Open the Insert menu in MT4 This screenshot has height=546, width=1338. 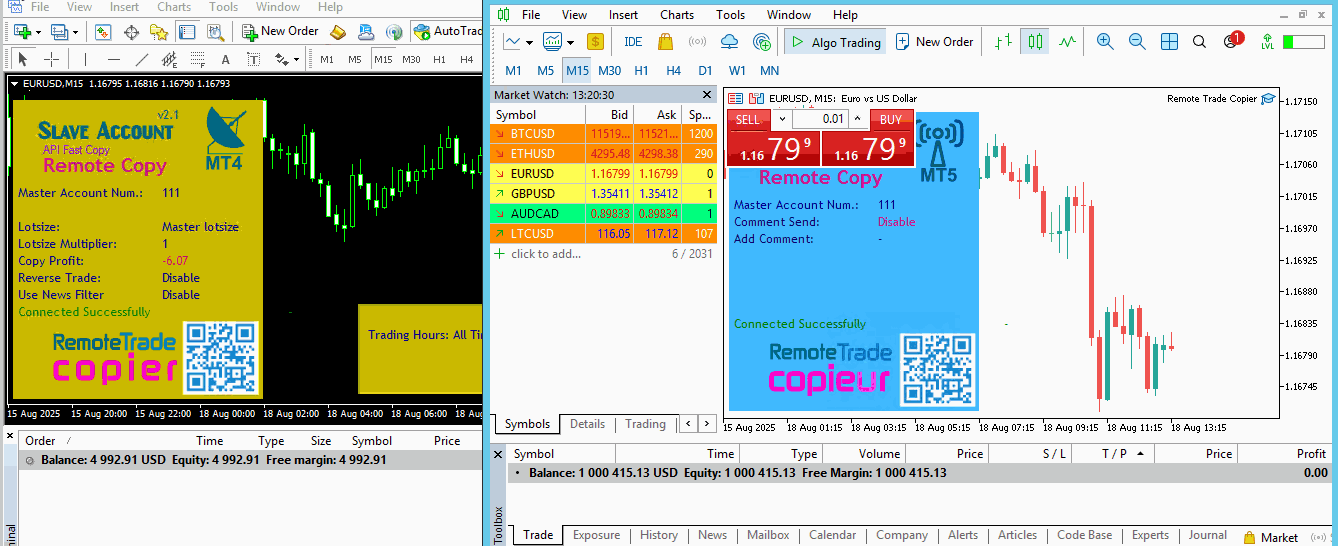click(124, 7)
